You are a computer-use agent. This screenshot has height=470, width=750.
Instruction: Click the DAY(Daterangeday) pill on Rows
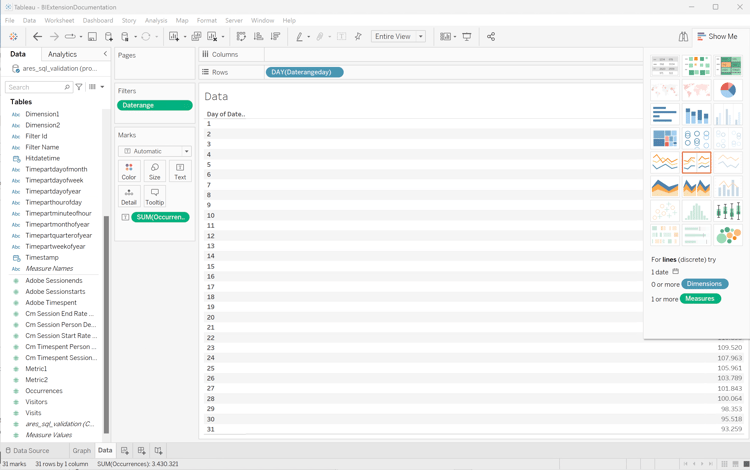[305, 72]
